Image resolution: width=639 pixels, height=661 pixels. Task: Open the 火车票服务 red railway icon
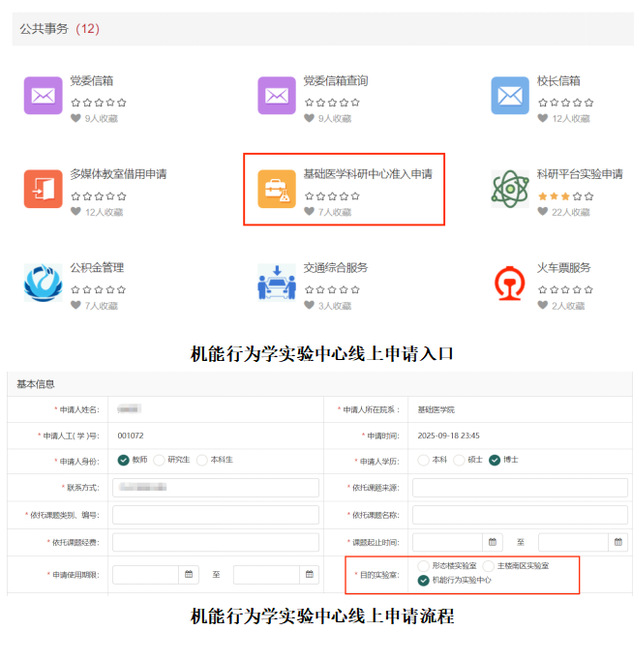coord(510,283)
